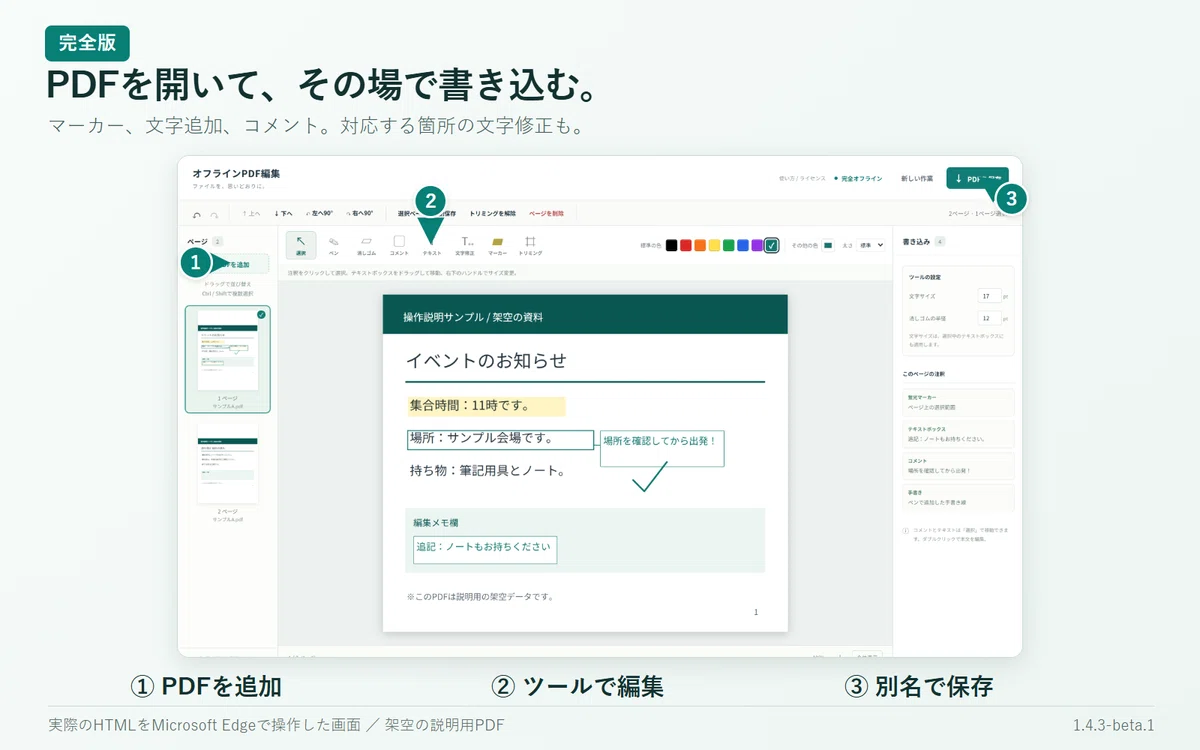Click the undo arrow icon
Viewport: 1200px width, 750px height.
[x=197, y=214]
